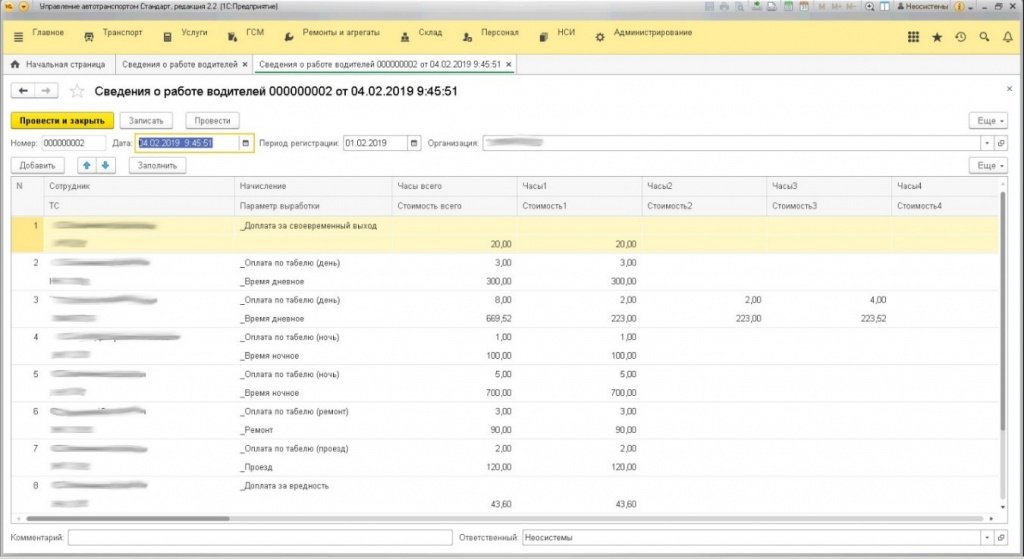Open calendar picker for Дата field
Viewport: 1024px width, 559px height.
pos(246,143)
